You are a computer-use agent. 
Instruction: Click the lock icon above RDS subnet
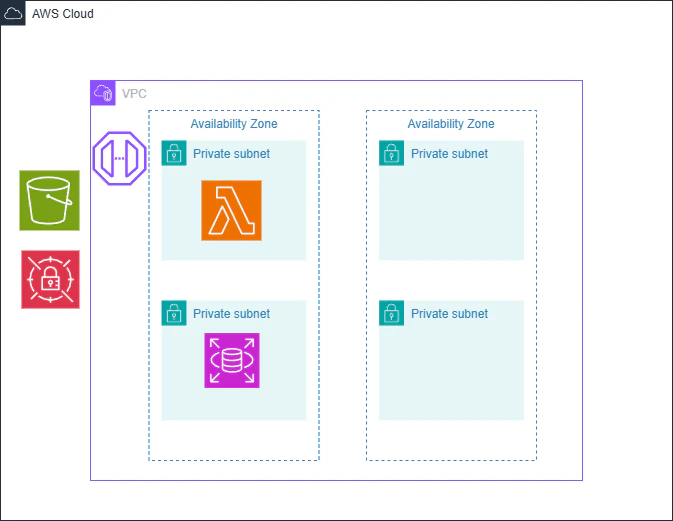tap(174, 313)
